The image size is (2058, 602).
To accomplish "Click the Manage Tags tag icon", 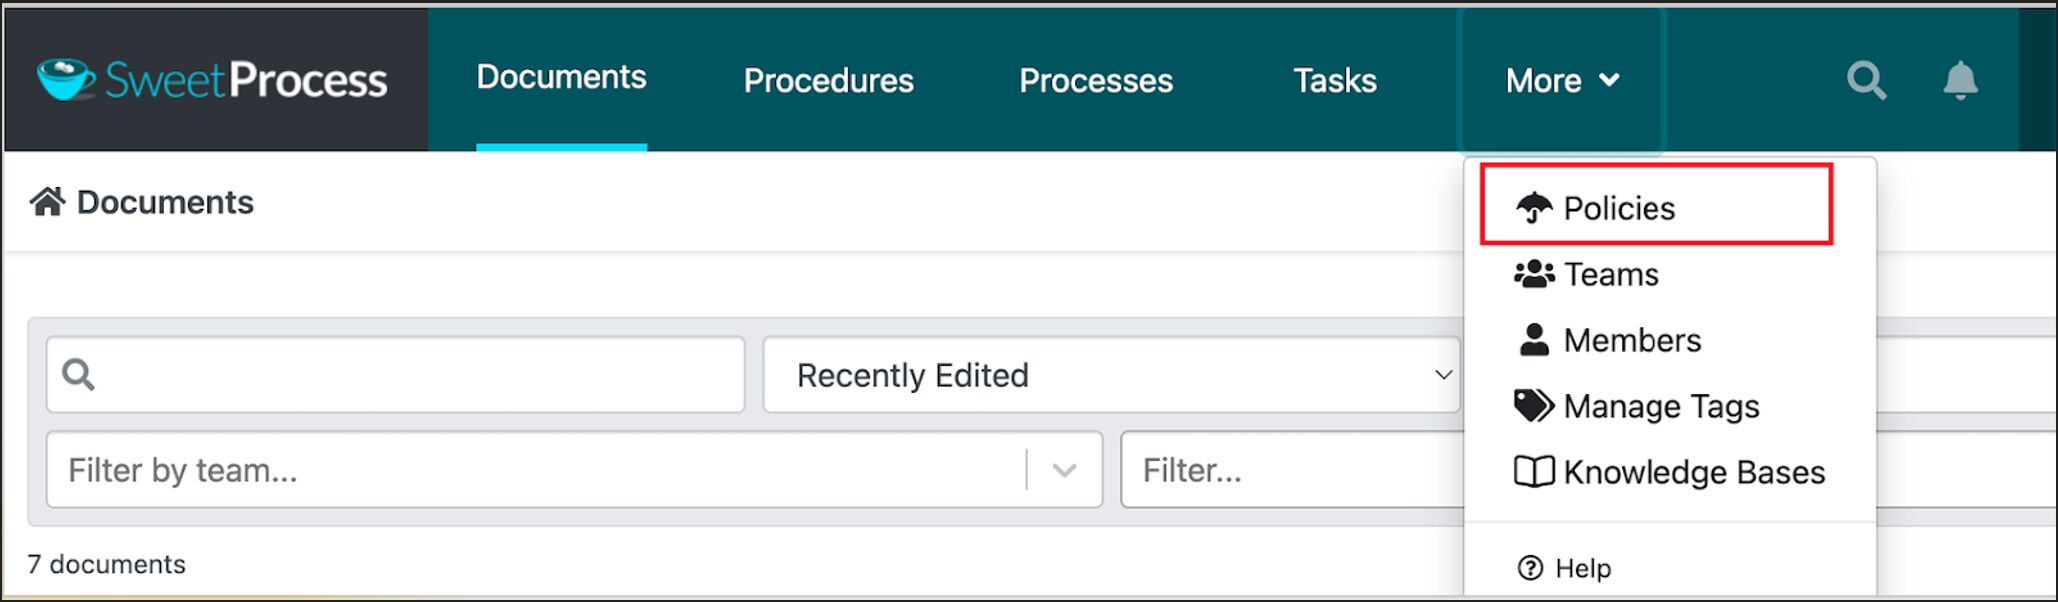I will (x=1533, y=406).
